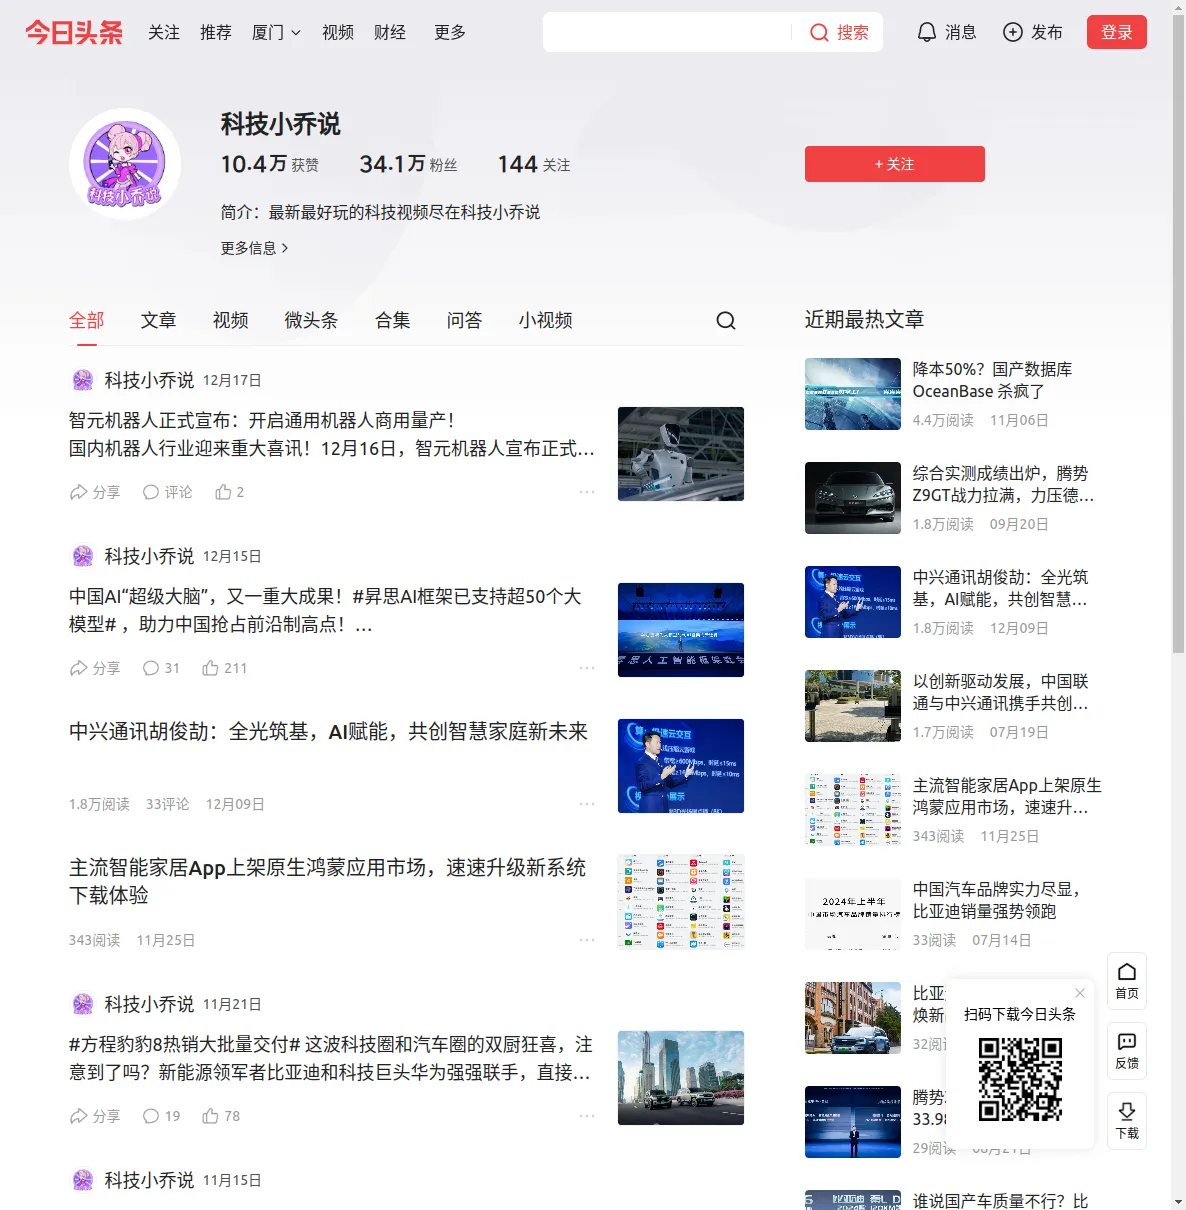Click the 下载 download icon
1186x1210 pixels.
(1127, 1121)
